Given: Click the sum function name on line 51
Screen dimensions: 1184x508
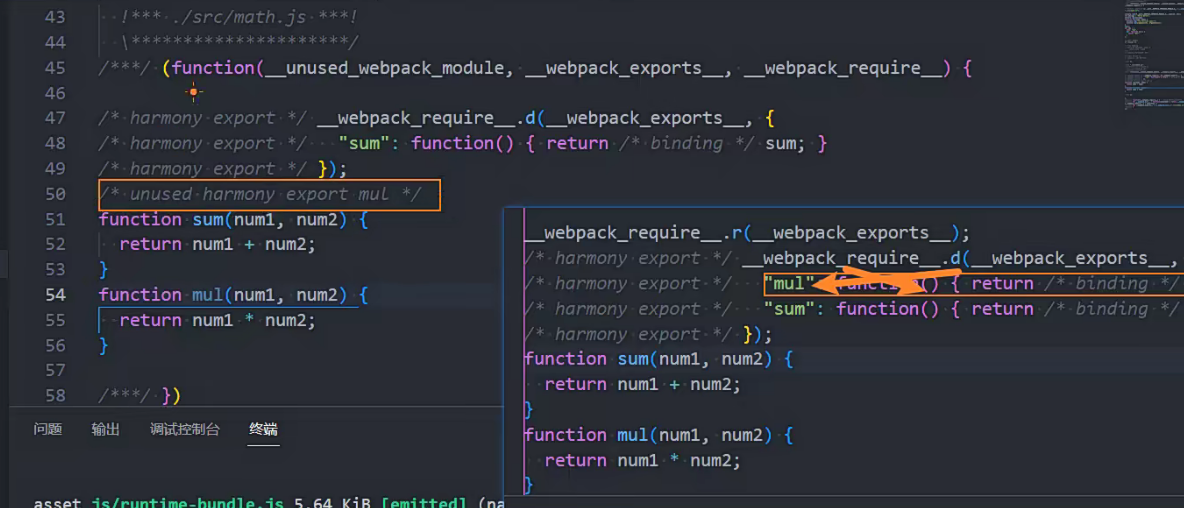Looking at the screenshot, I should (x=207, y=219).
